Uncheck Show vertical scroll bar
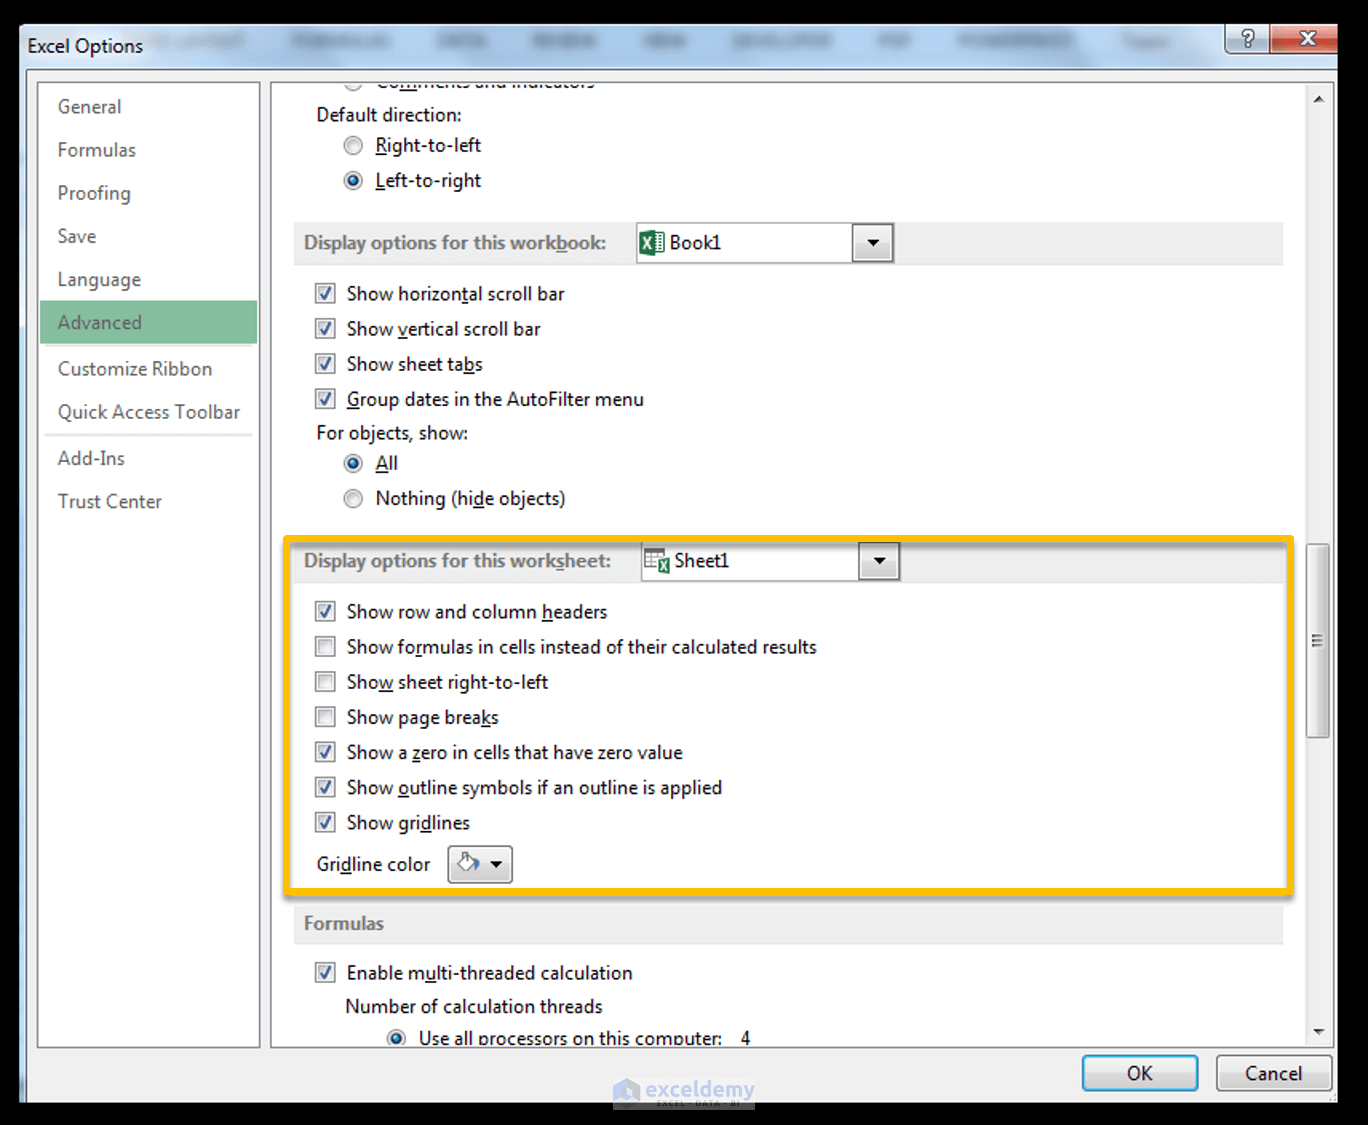This screenshot has height=1125, width=1368. tap(325, 328)
